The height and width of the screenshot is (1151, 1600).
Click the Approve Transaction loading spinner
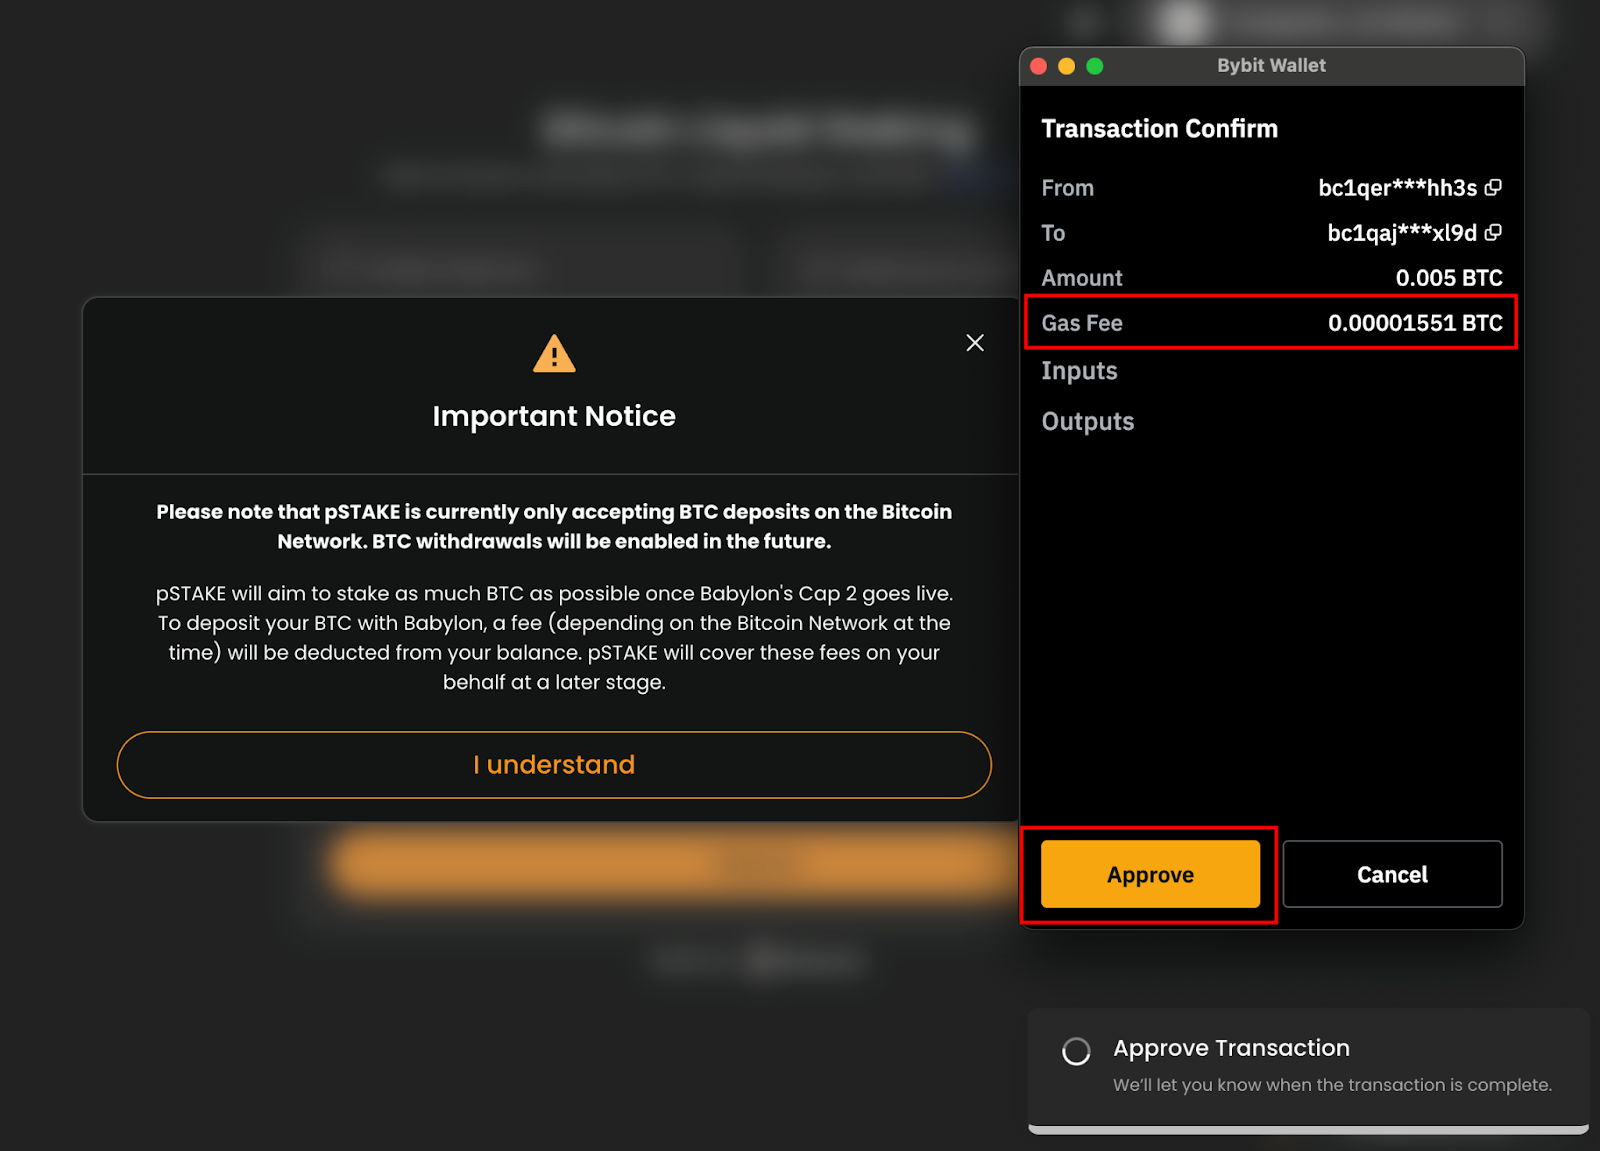coord(1076,1051)
